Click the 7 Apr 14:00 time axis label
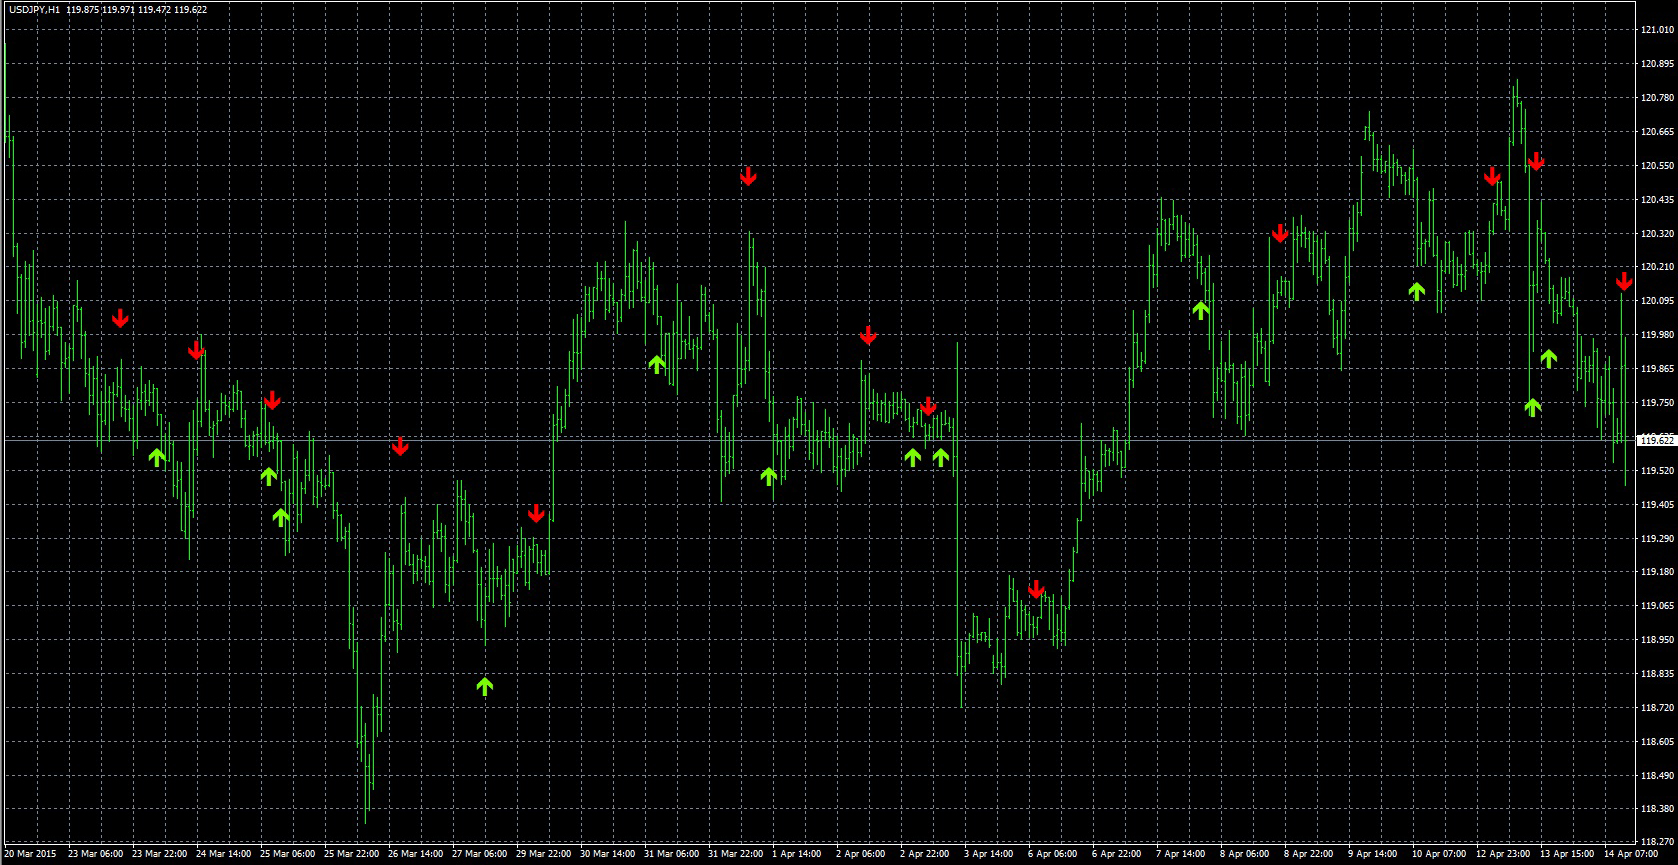Screen dimensions: 1678x865 coord(1181,854)
